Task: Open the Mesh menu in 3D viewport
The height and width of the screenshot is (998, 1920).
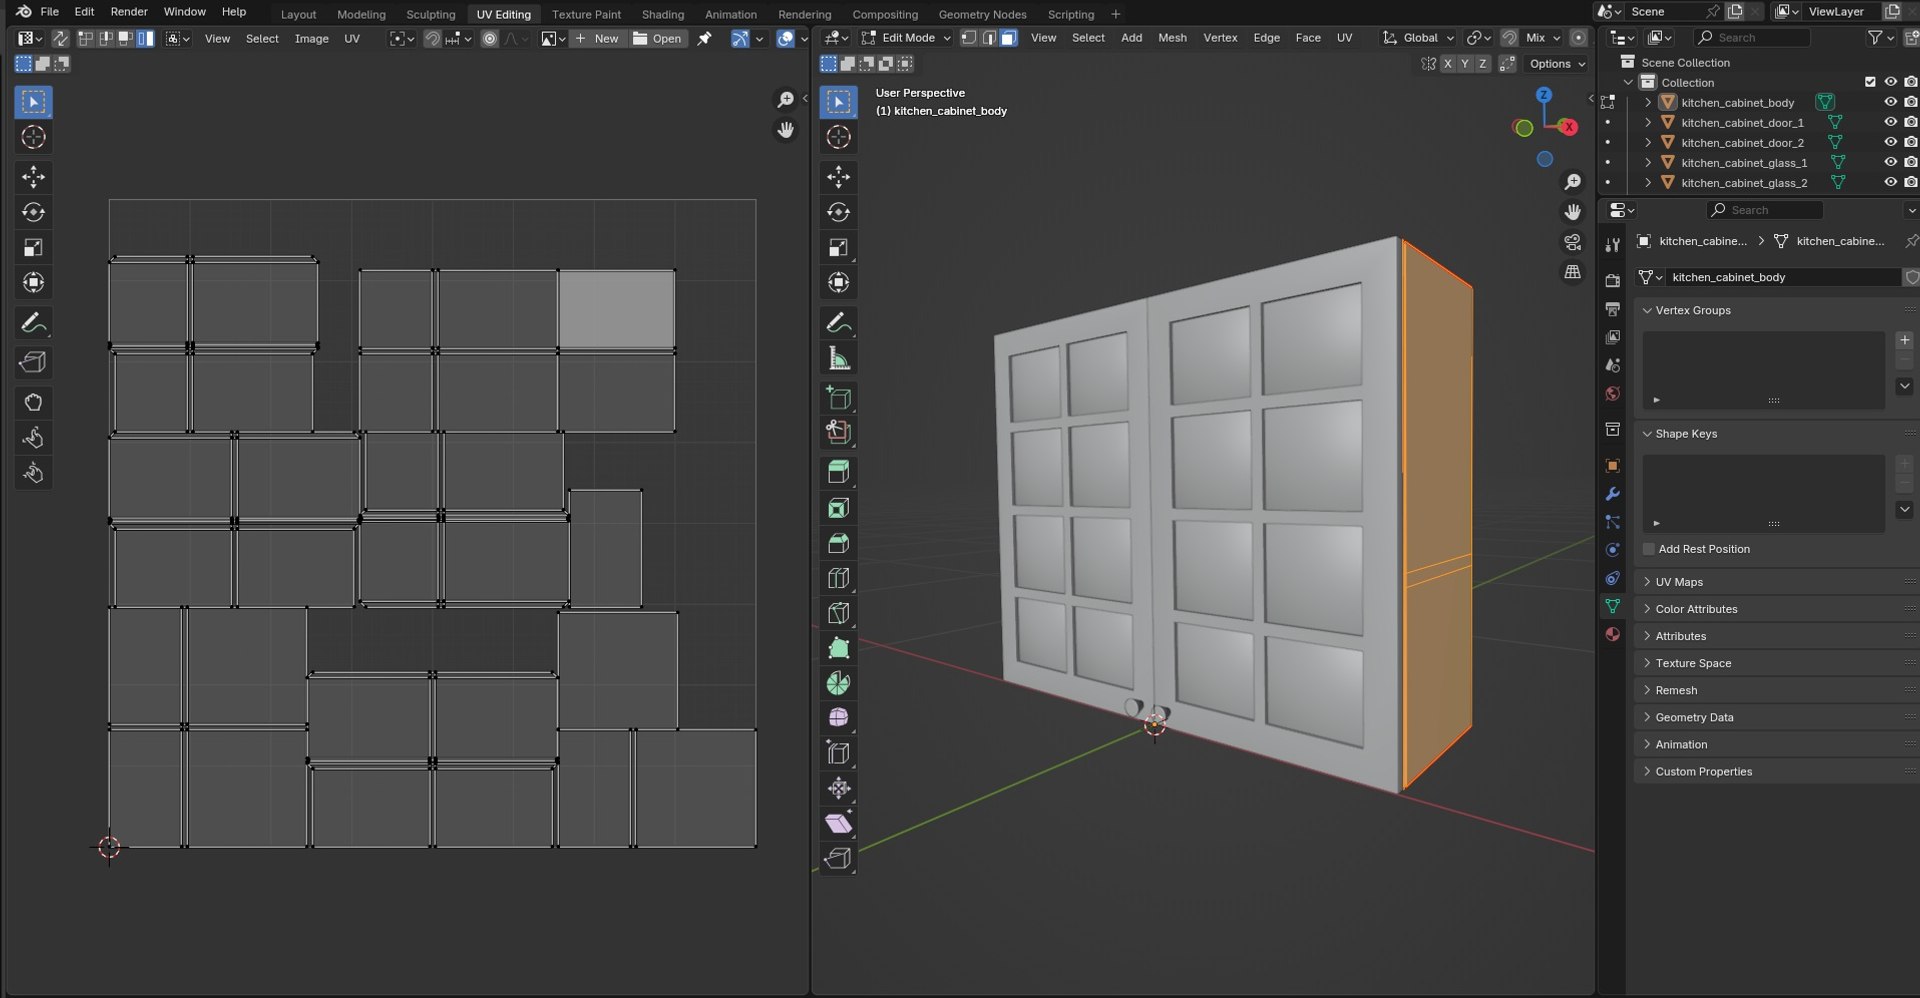Action: tap(1172, 38)
